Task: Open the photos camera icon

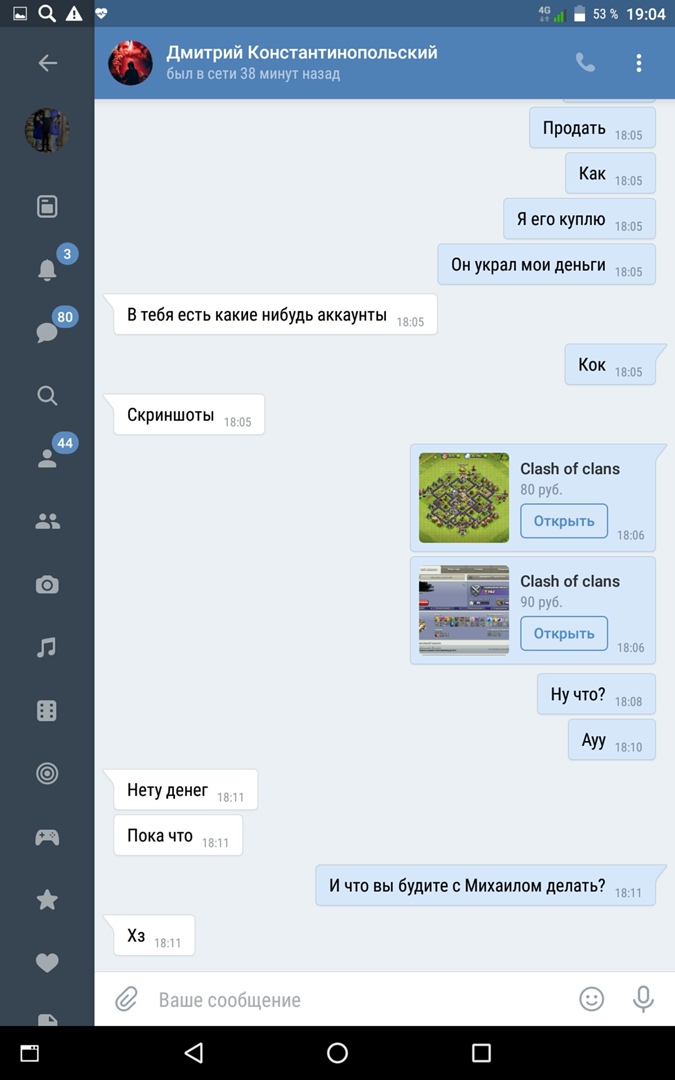Action: click(x=47, y=585)
